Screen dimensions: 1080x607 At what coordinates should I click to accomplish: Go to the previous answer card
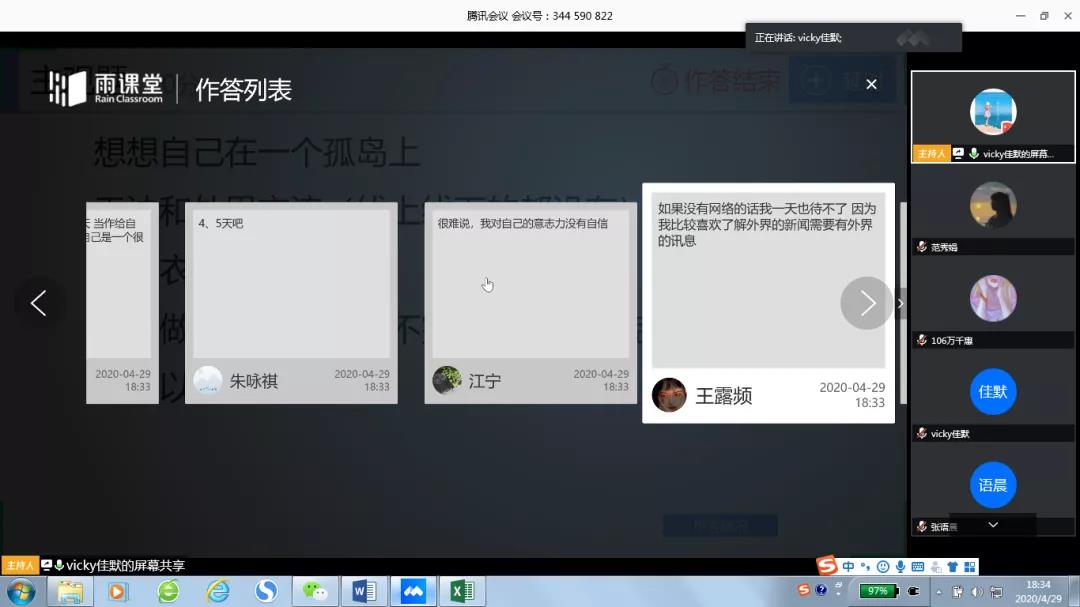tap(39, 303)
